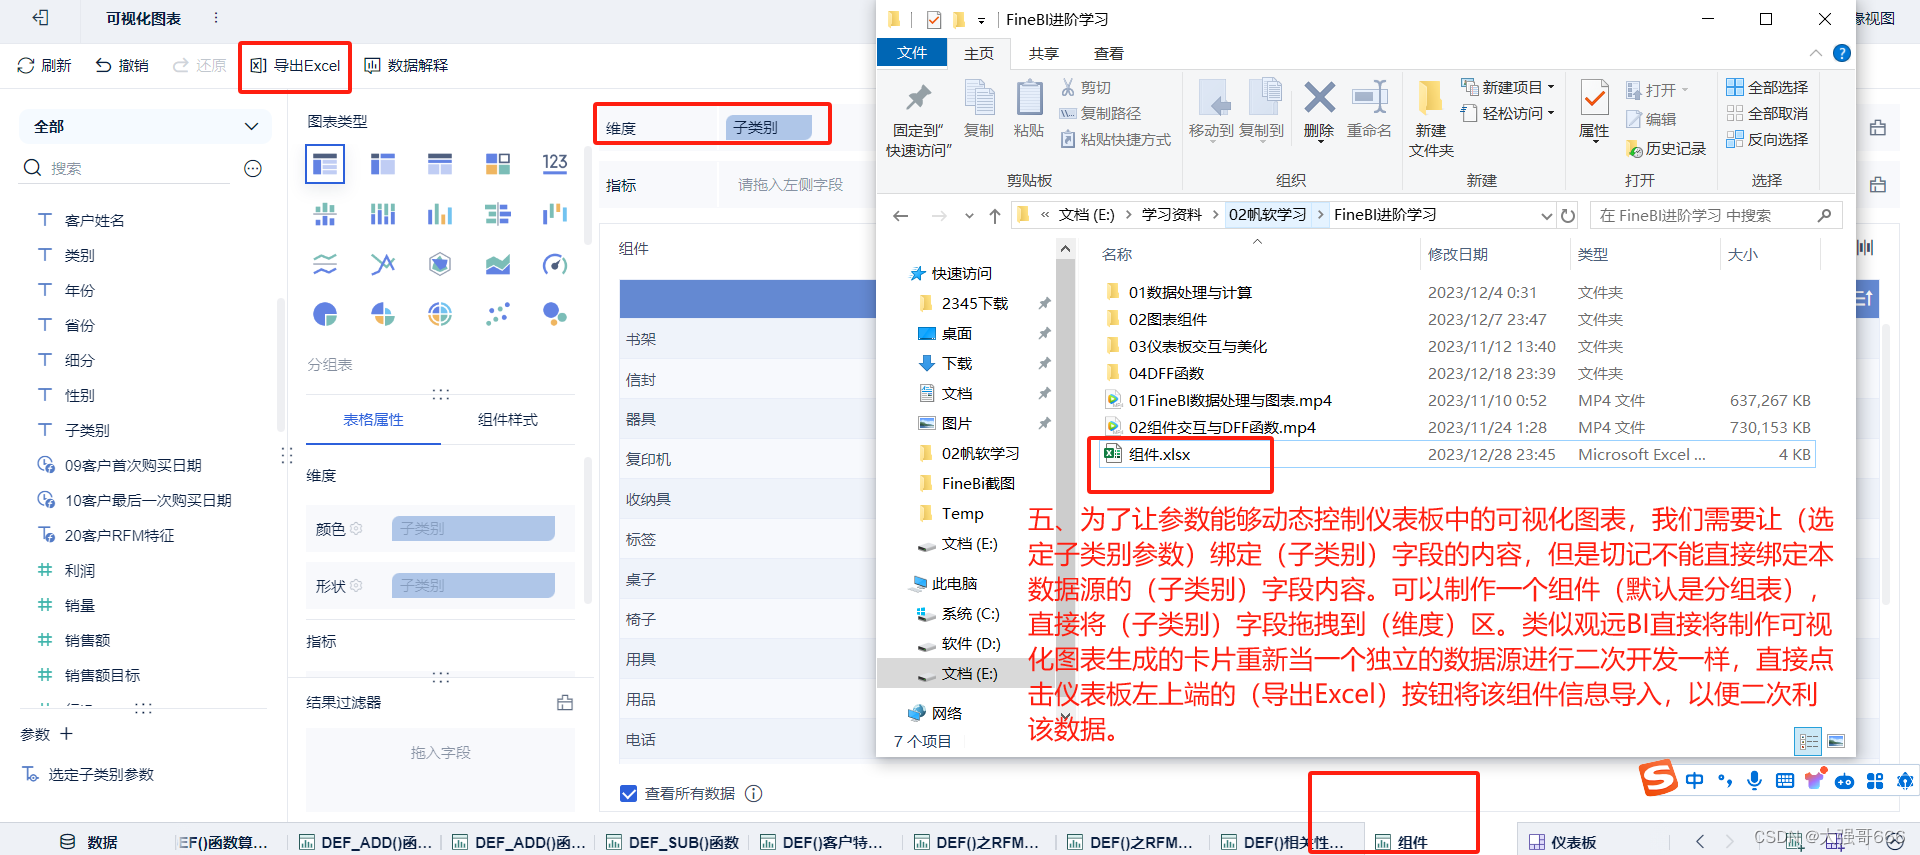Select the stacked column chart icon
Screen dimensions: 1920x855
[x=383, y=214]
